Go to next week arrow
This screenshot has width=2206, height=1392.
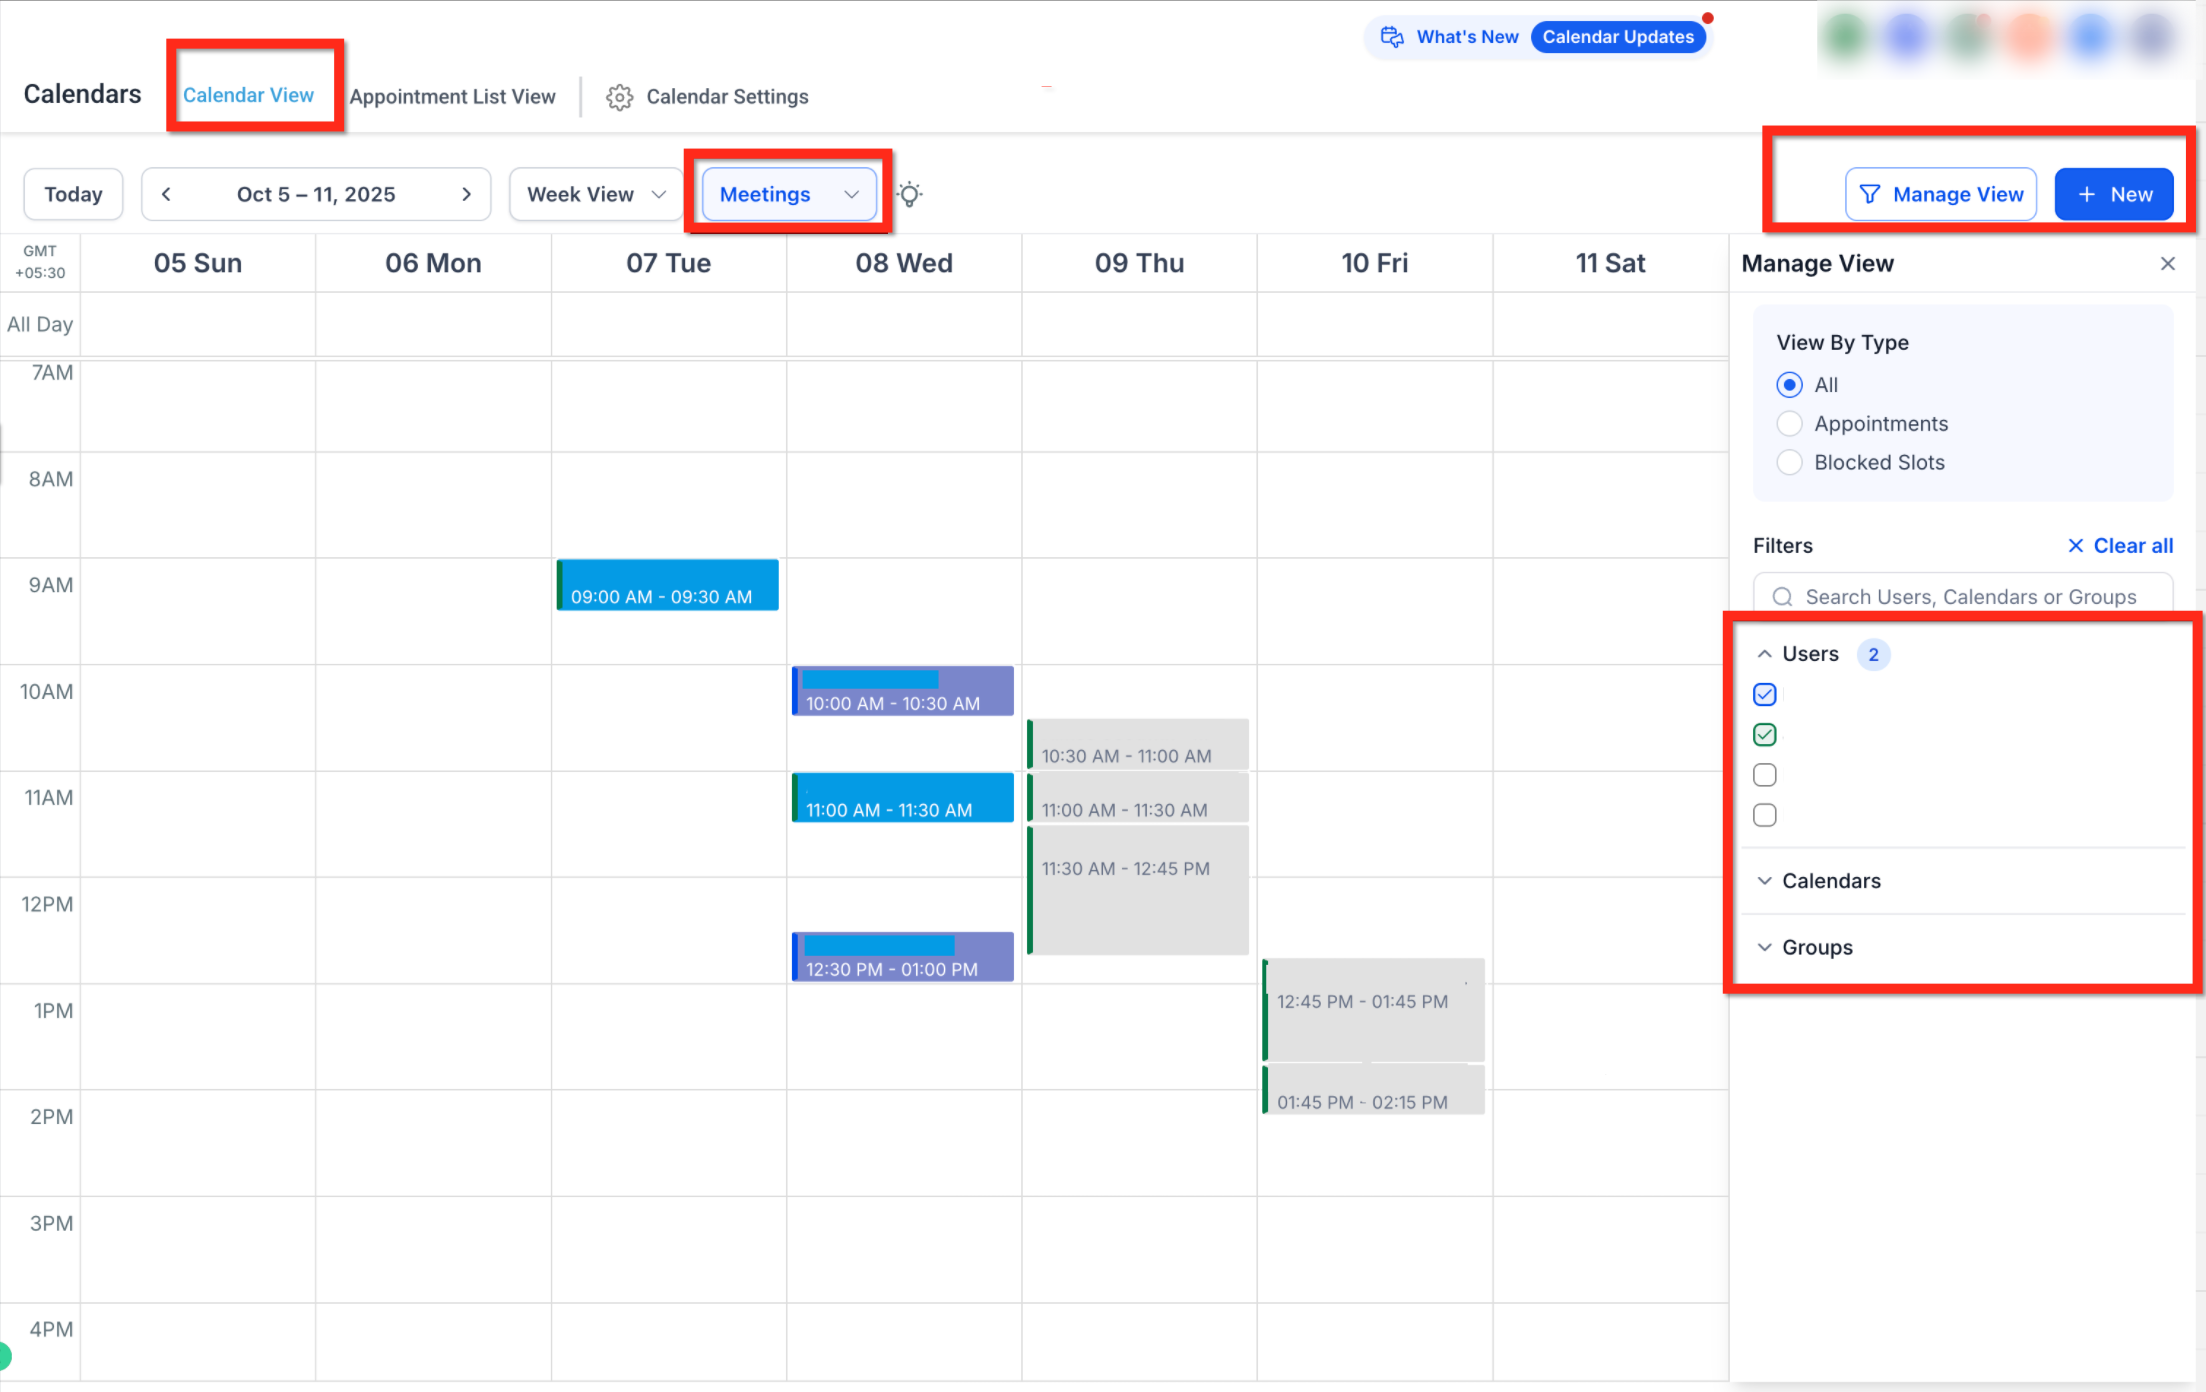click(466, 194)
